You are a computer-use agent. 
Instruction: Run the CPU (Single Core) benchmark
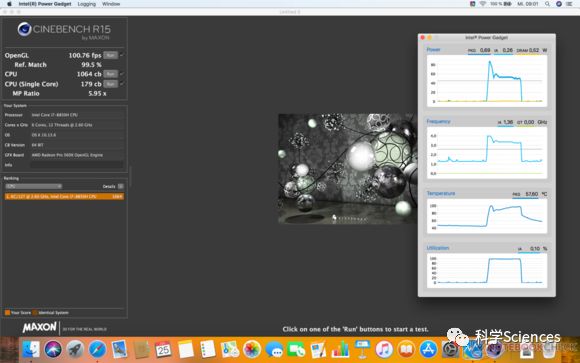[110, 84]
